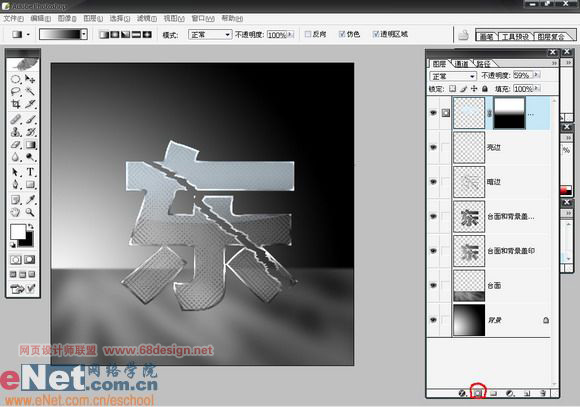Hide the 背景 layer using eye icon
This screenshot has width=580, height=407.
pos(433,320)
